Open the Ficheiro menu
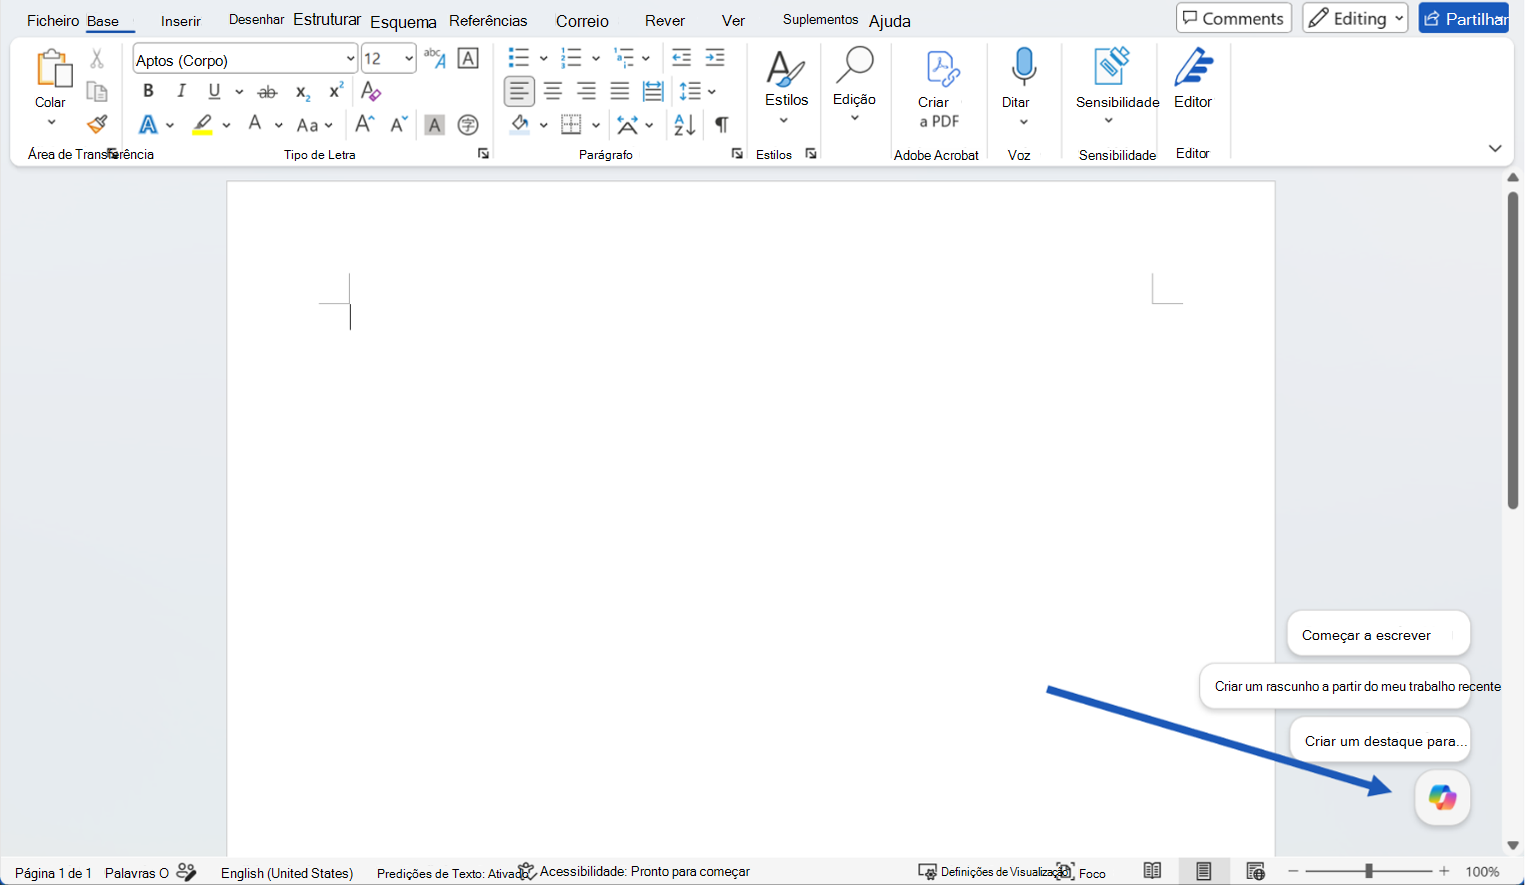The width and height of the screenshot is (1526, 885). point(53,21)
